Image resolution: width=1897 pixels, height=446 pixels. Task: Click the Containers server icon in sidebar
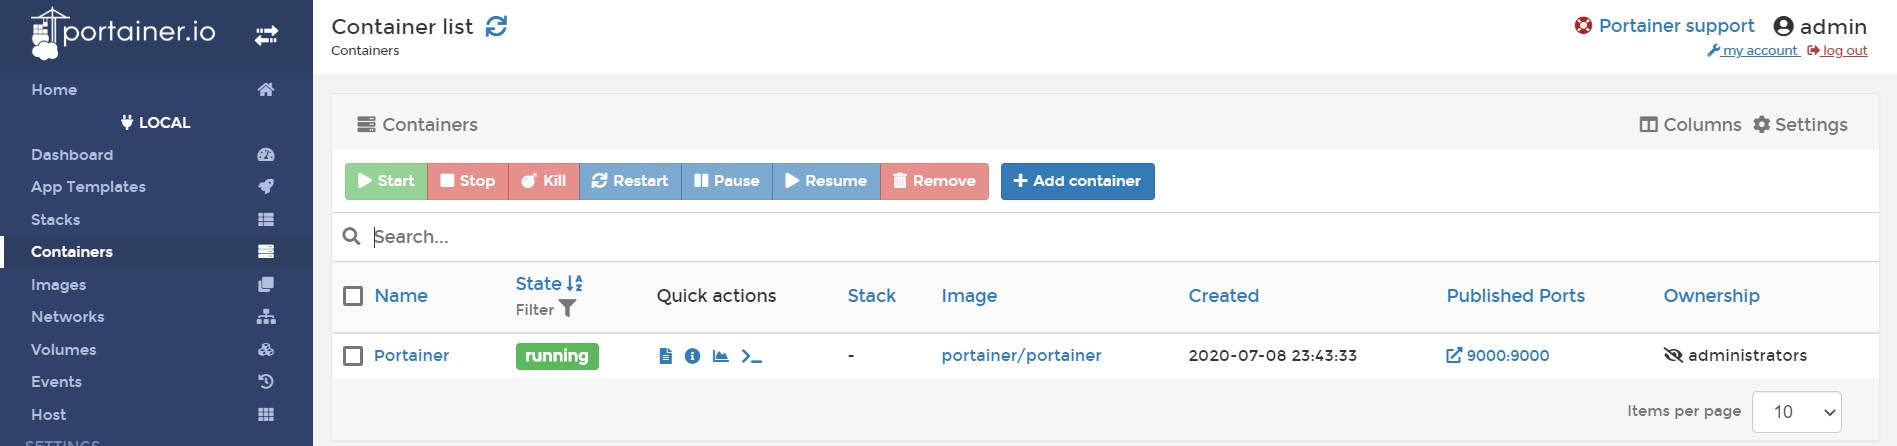tap(266, 252)
